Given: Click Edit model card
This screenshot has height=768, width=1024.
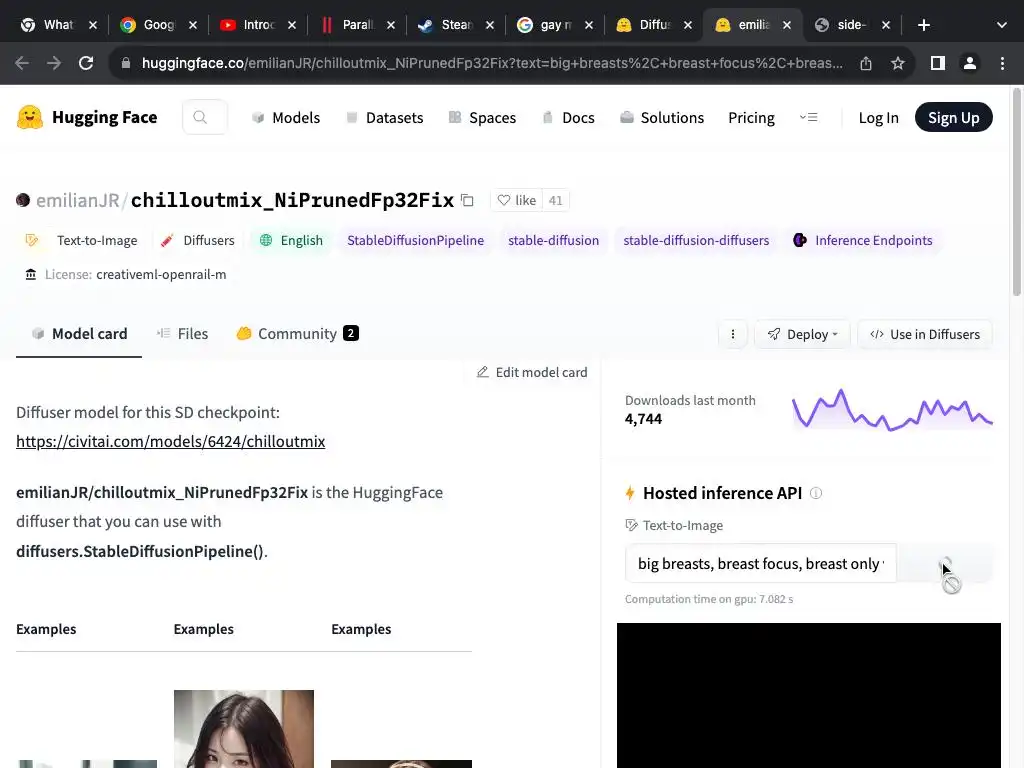Looking at the screenshot, I should 532,372.
